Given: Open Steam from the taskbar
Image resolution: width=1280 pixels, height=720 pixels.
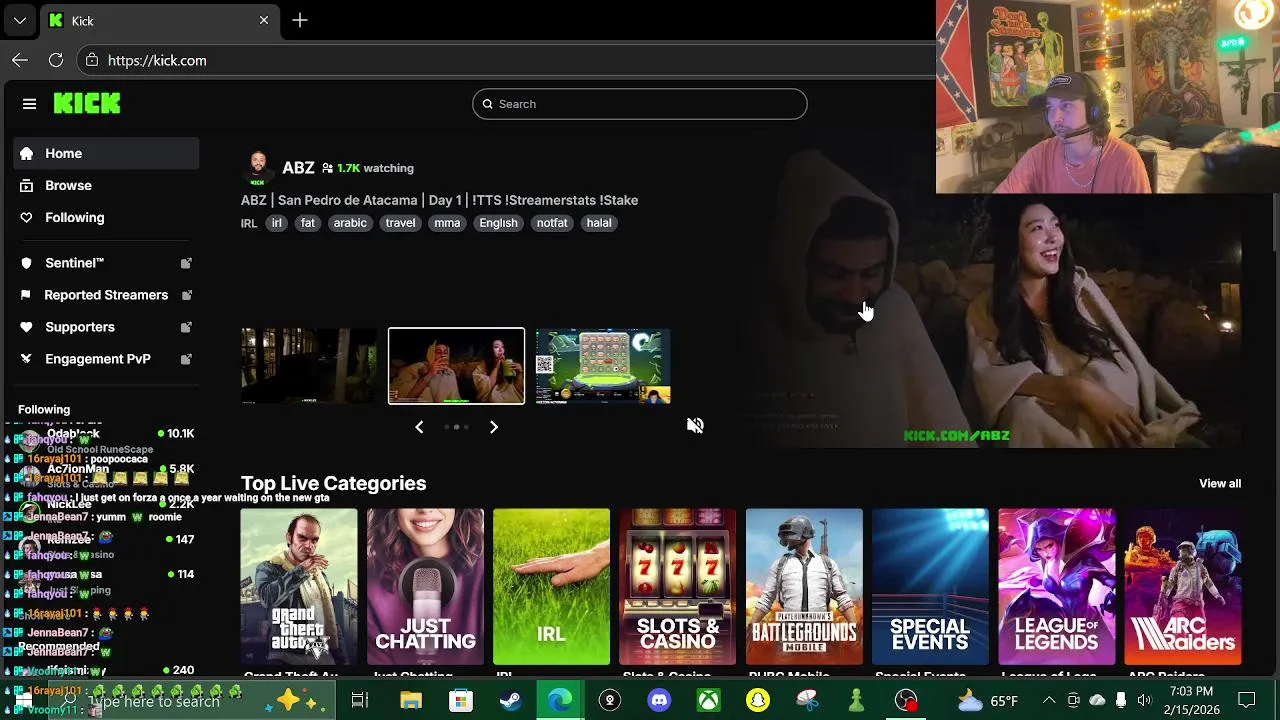Looking at the screenshot, I should 510,700.
